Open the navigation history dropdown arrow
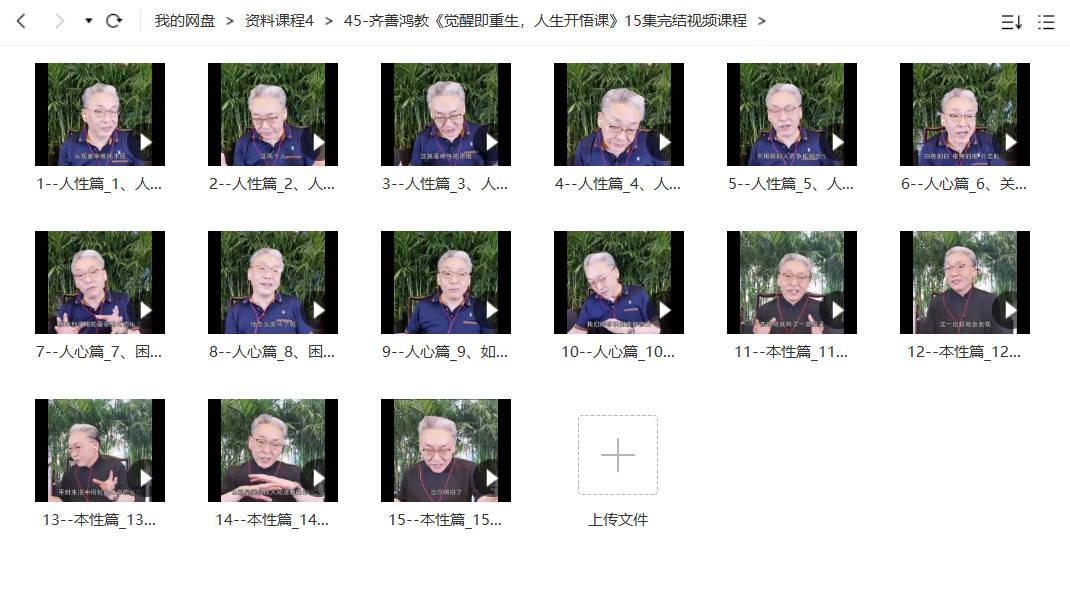This screenshot has width=1070, height=597. (89, 21)
